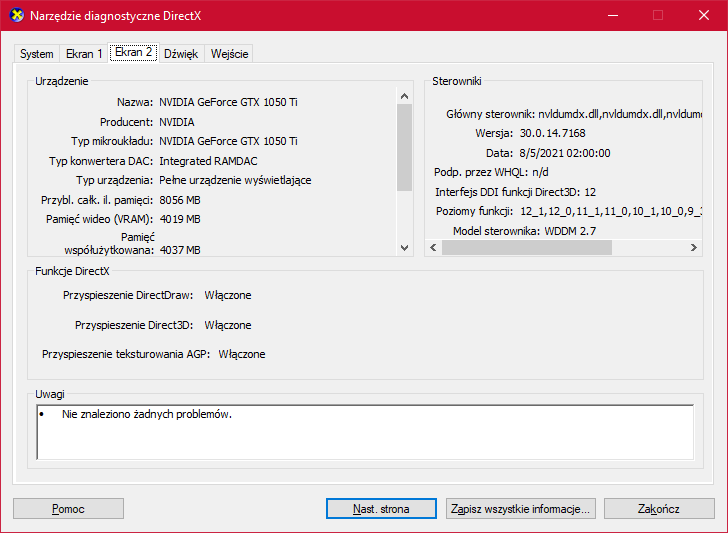Click Zapisz wszystkie informacje button
This screenshot has height=533, width=728.
pyautogui.click(x=520, y=509)
